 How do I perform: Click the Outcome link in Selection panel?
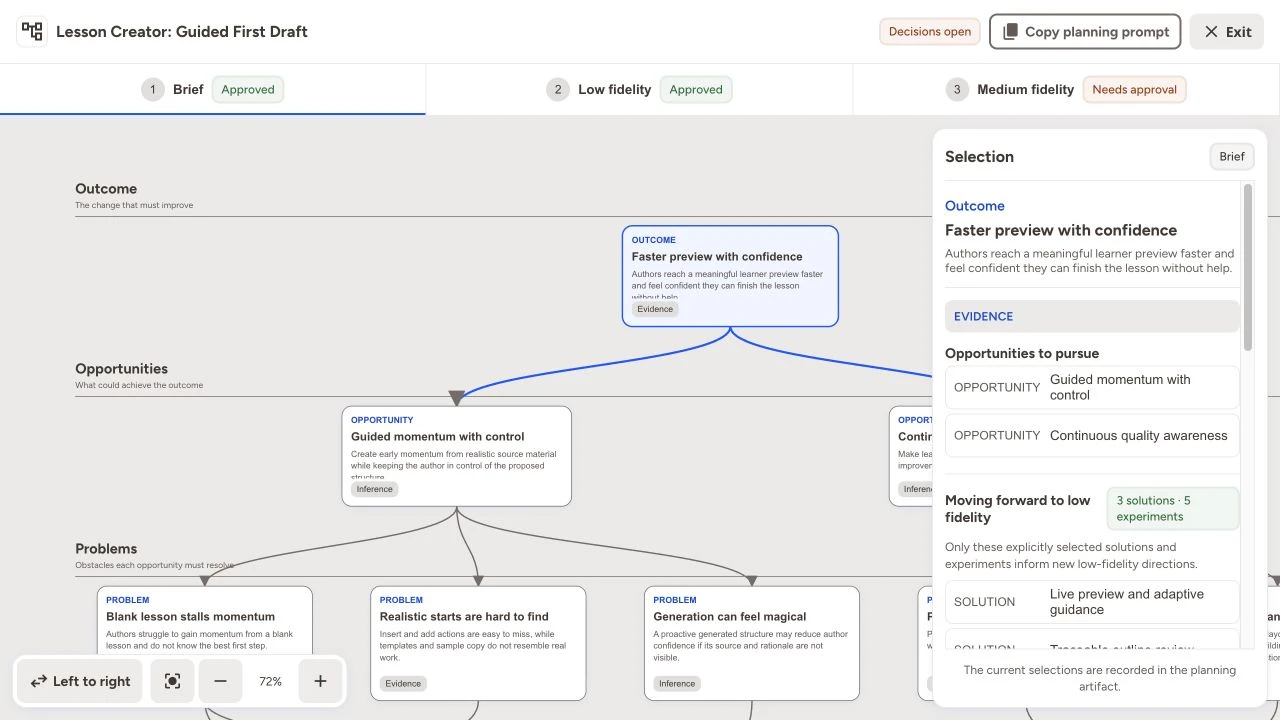pos(975,206)
